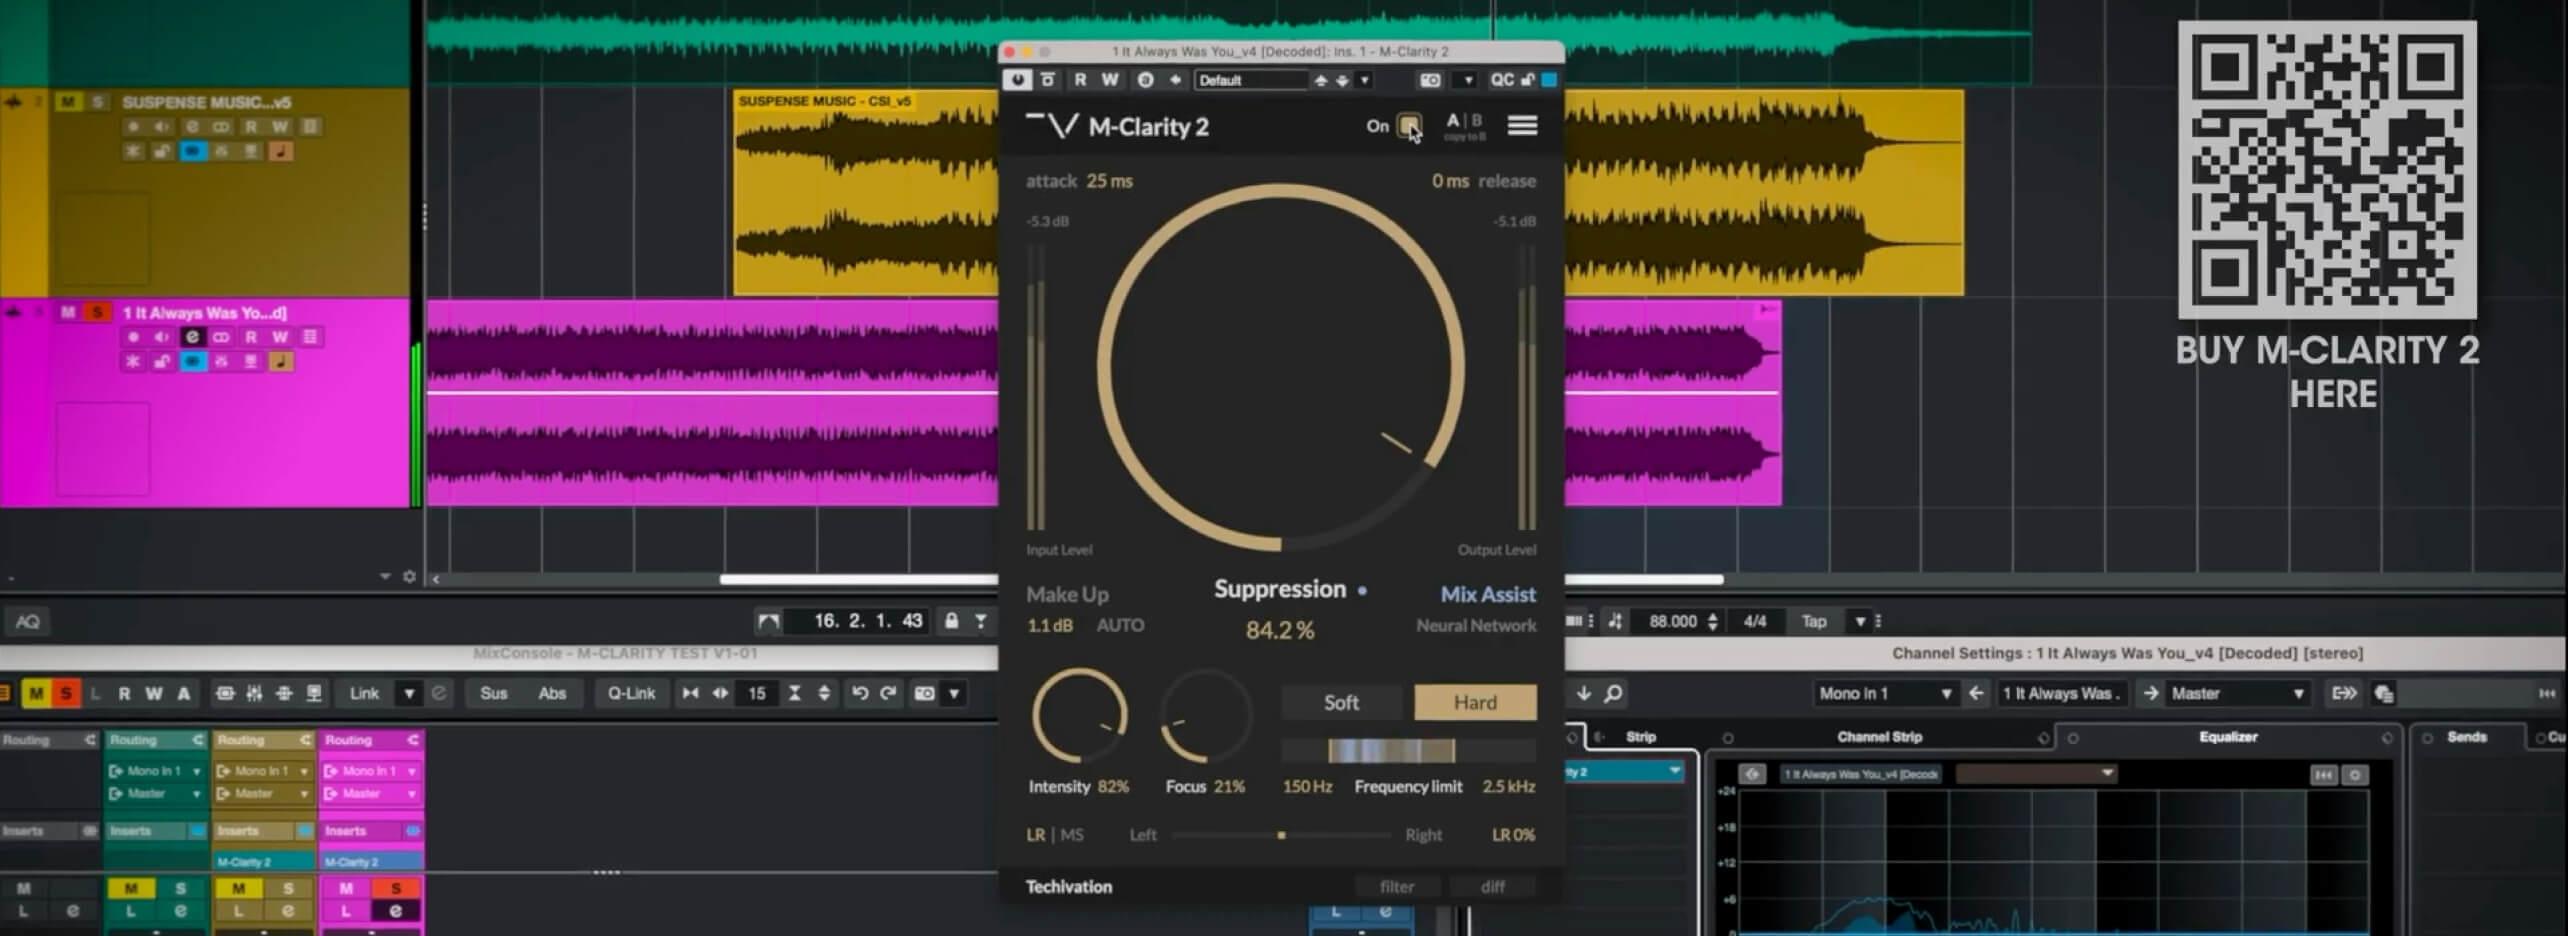Screen dimensions: 2568x936
Task: Switch to the Channel Strip tab
Action: [x=1879, y=737]
